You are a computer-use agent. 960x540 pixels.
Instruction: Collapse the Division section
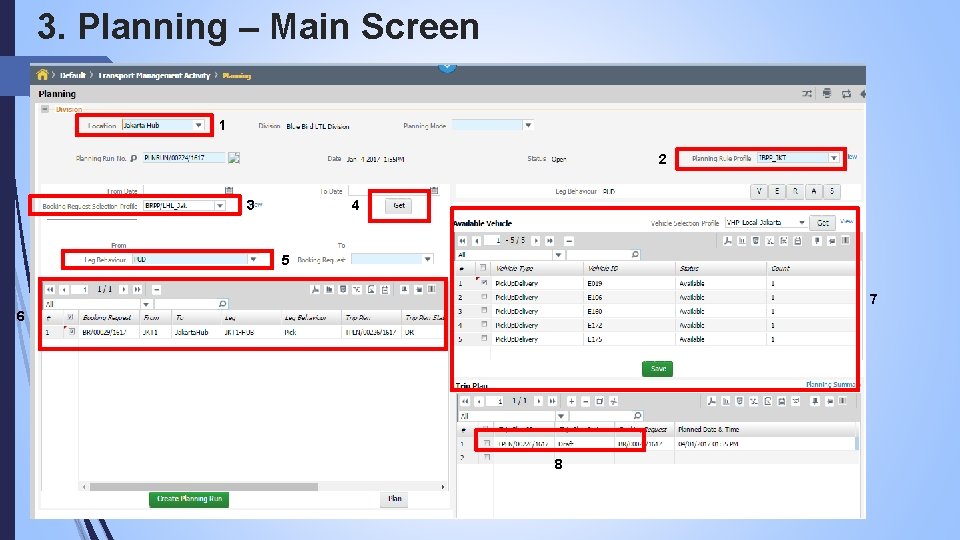point(45,109)
